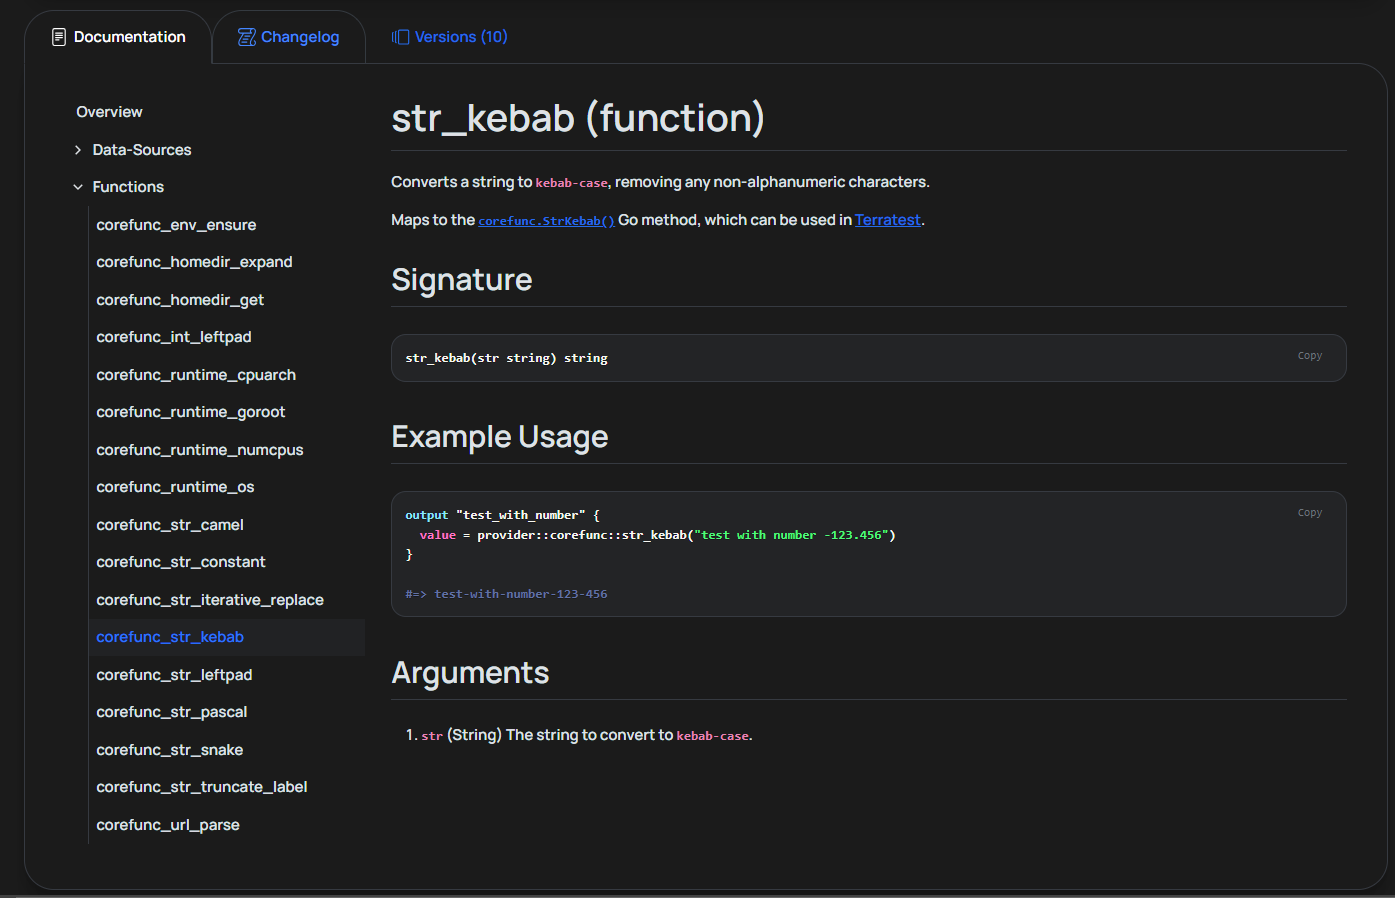The height and width of the screenshot is (898, 1395).
Task: Follow the corefunc.StrKebab() link
Action: [x=546, y=221]
